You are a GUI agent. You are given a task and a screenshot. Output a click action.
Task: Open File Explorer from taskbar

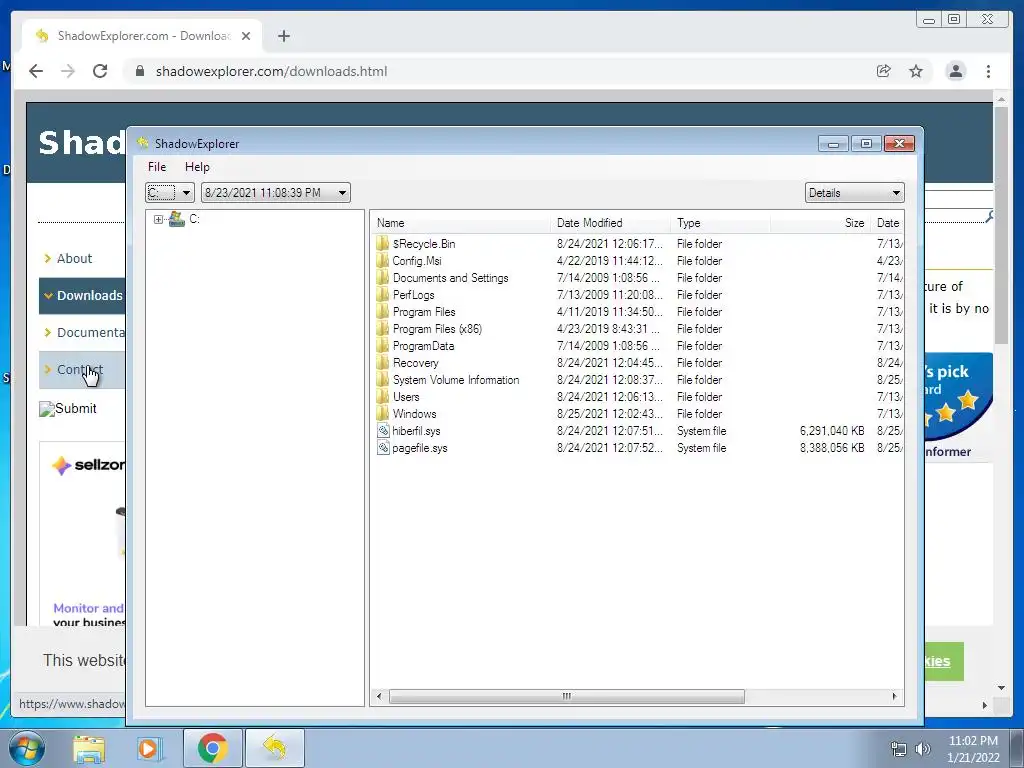(89, 748)
